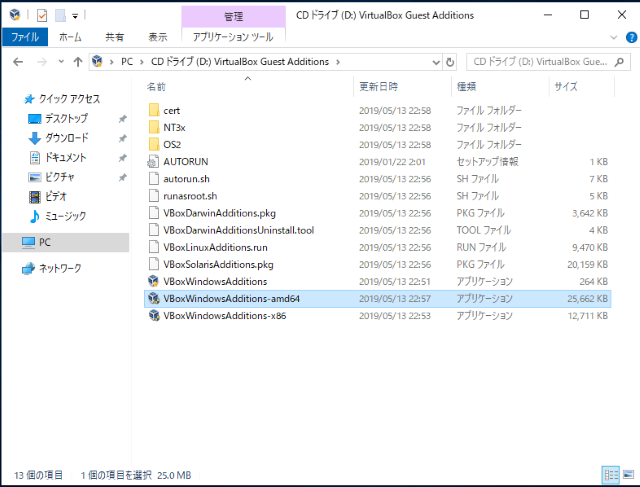Open the ファイル menu tab
Viewport: 640px width, 487px height.
click(25, 37)
